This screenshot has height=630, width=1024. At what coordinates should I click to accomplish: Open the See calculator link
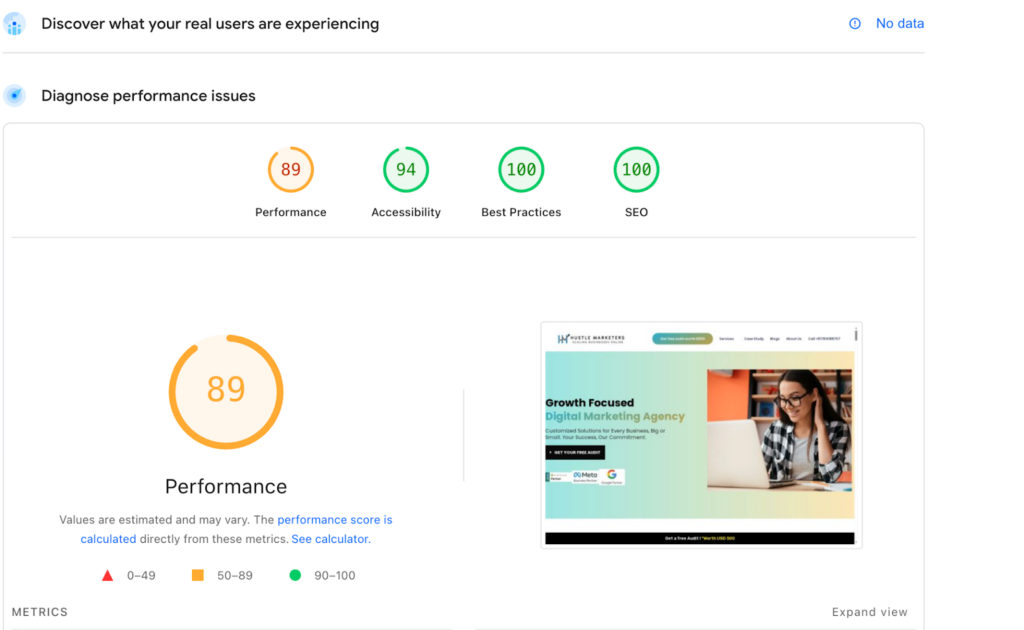tap(329, 539)
